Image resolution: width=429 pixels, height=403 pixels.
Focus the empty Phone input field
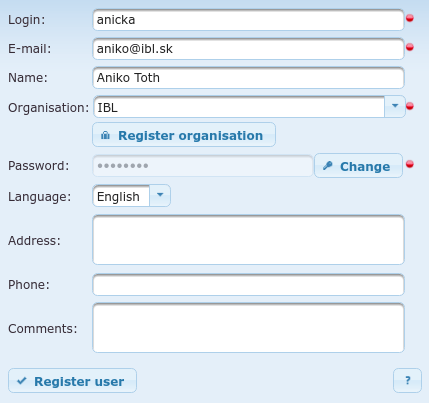point(248,285)
